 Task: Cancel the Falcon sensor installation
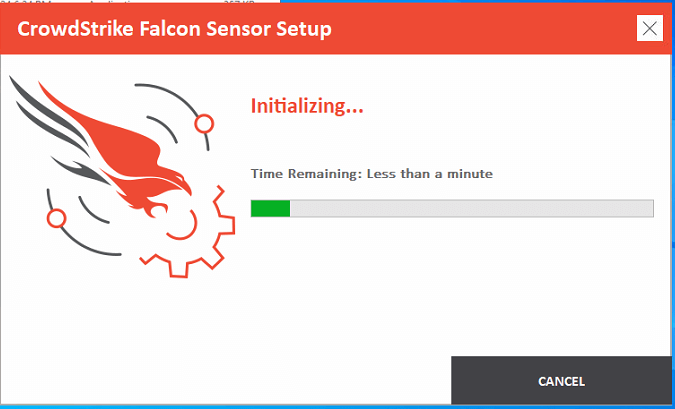pyautogui.click(x=561, y=381)
